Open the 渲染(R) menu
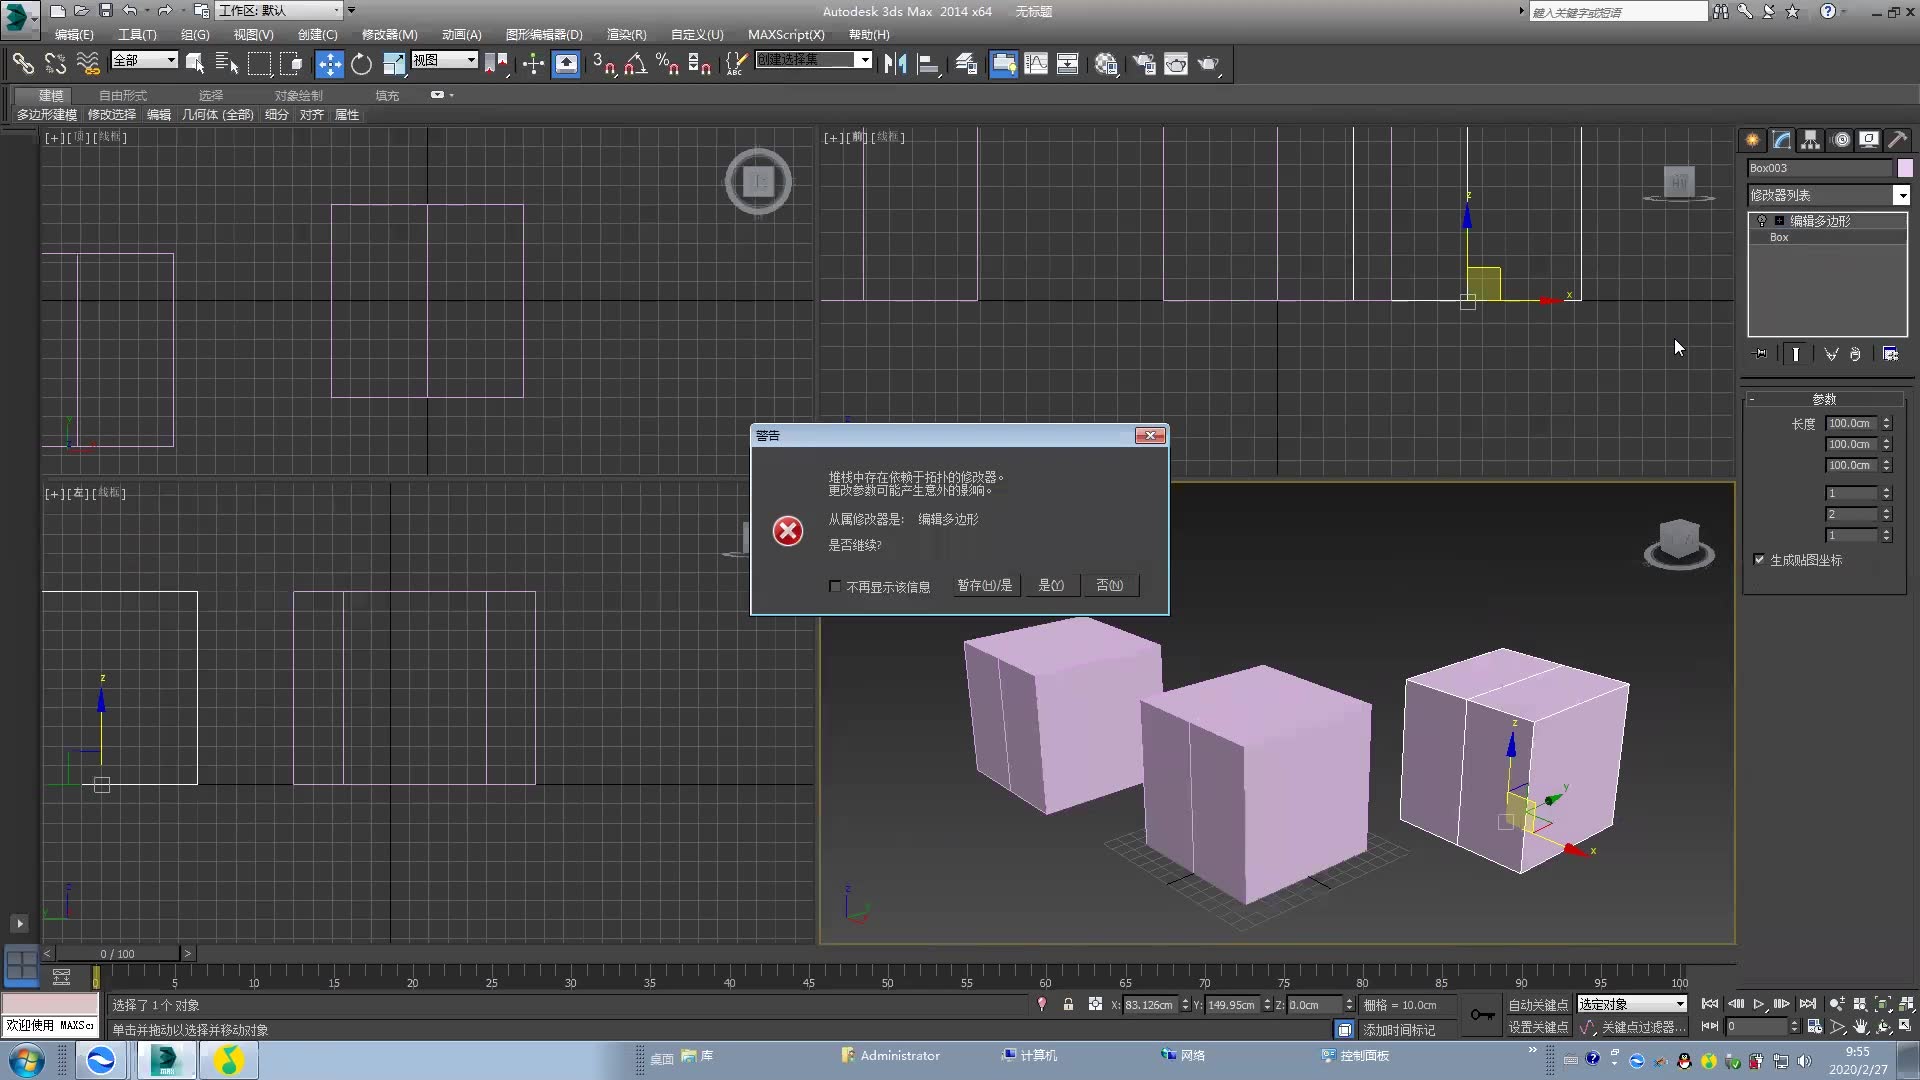The width and height of the screenshot is (1920, 1080). pos(625,34)
